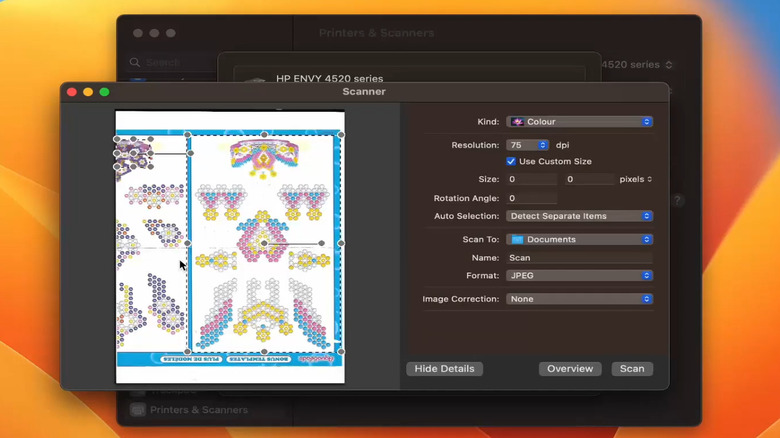Open the Kind dropdown
Viewport: 780px width, 438px height.
click(x=579, y=122)
